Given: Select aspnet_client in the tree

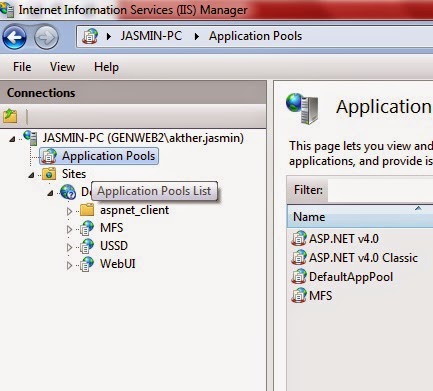Looking at the screenshot, I should 134,210.
